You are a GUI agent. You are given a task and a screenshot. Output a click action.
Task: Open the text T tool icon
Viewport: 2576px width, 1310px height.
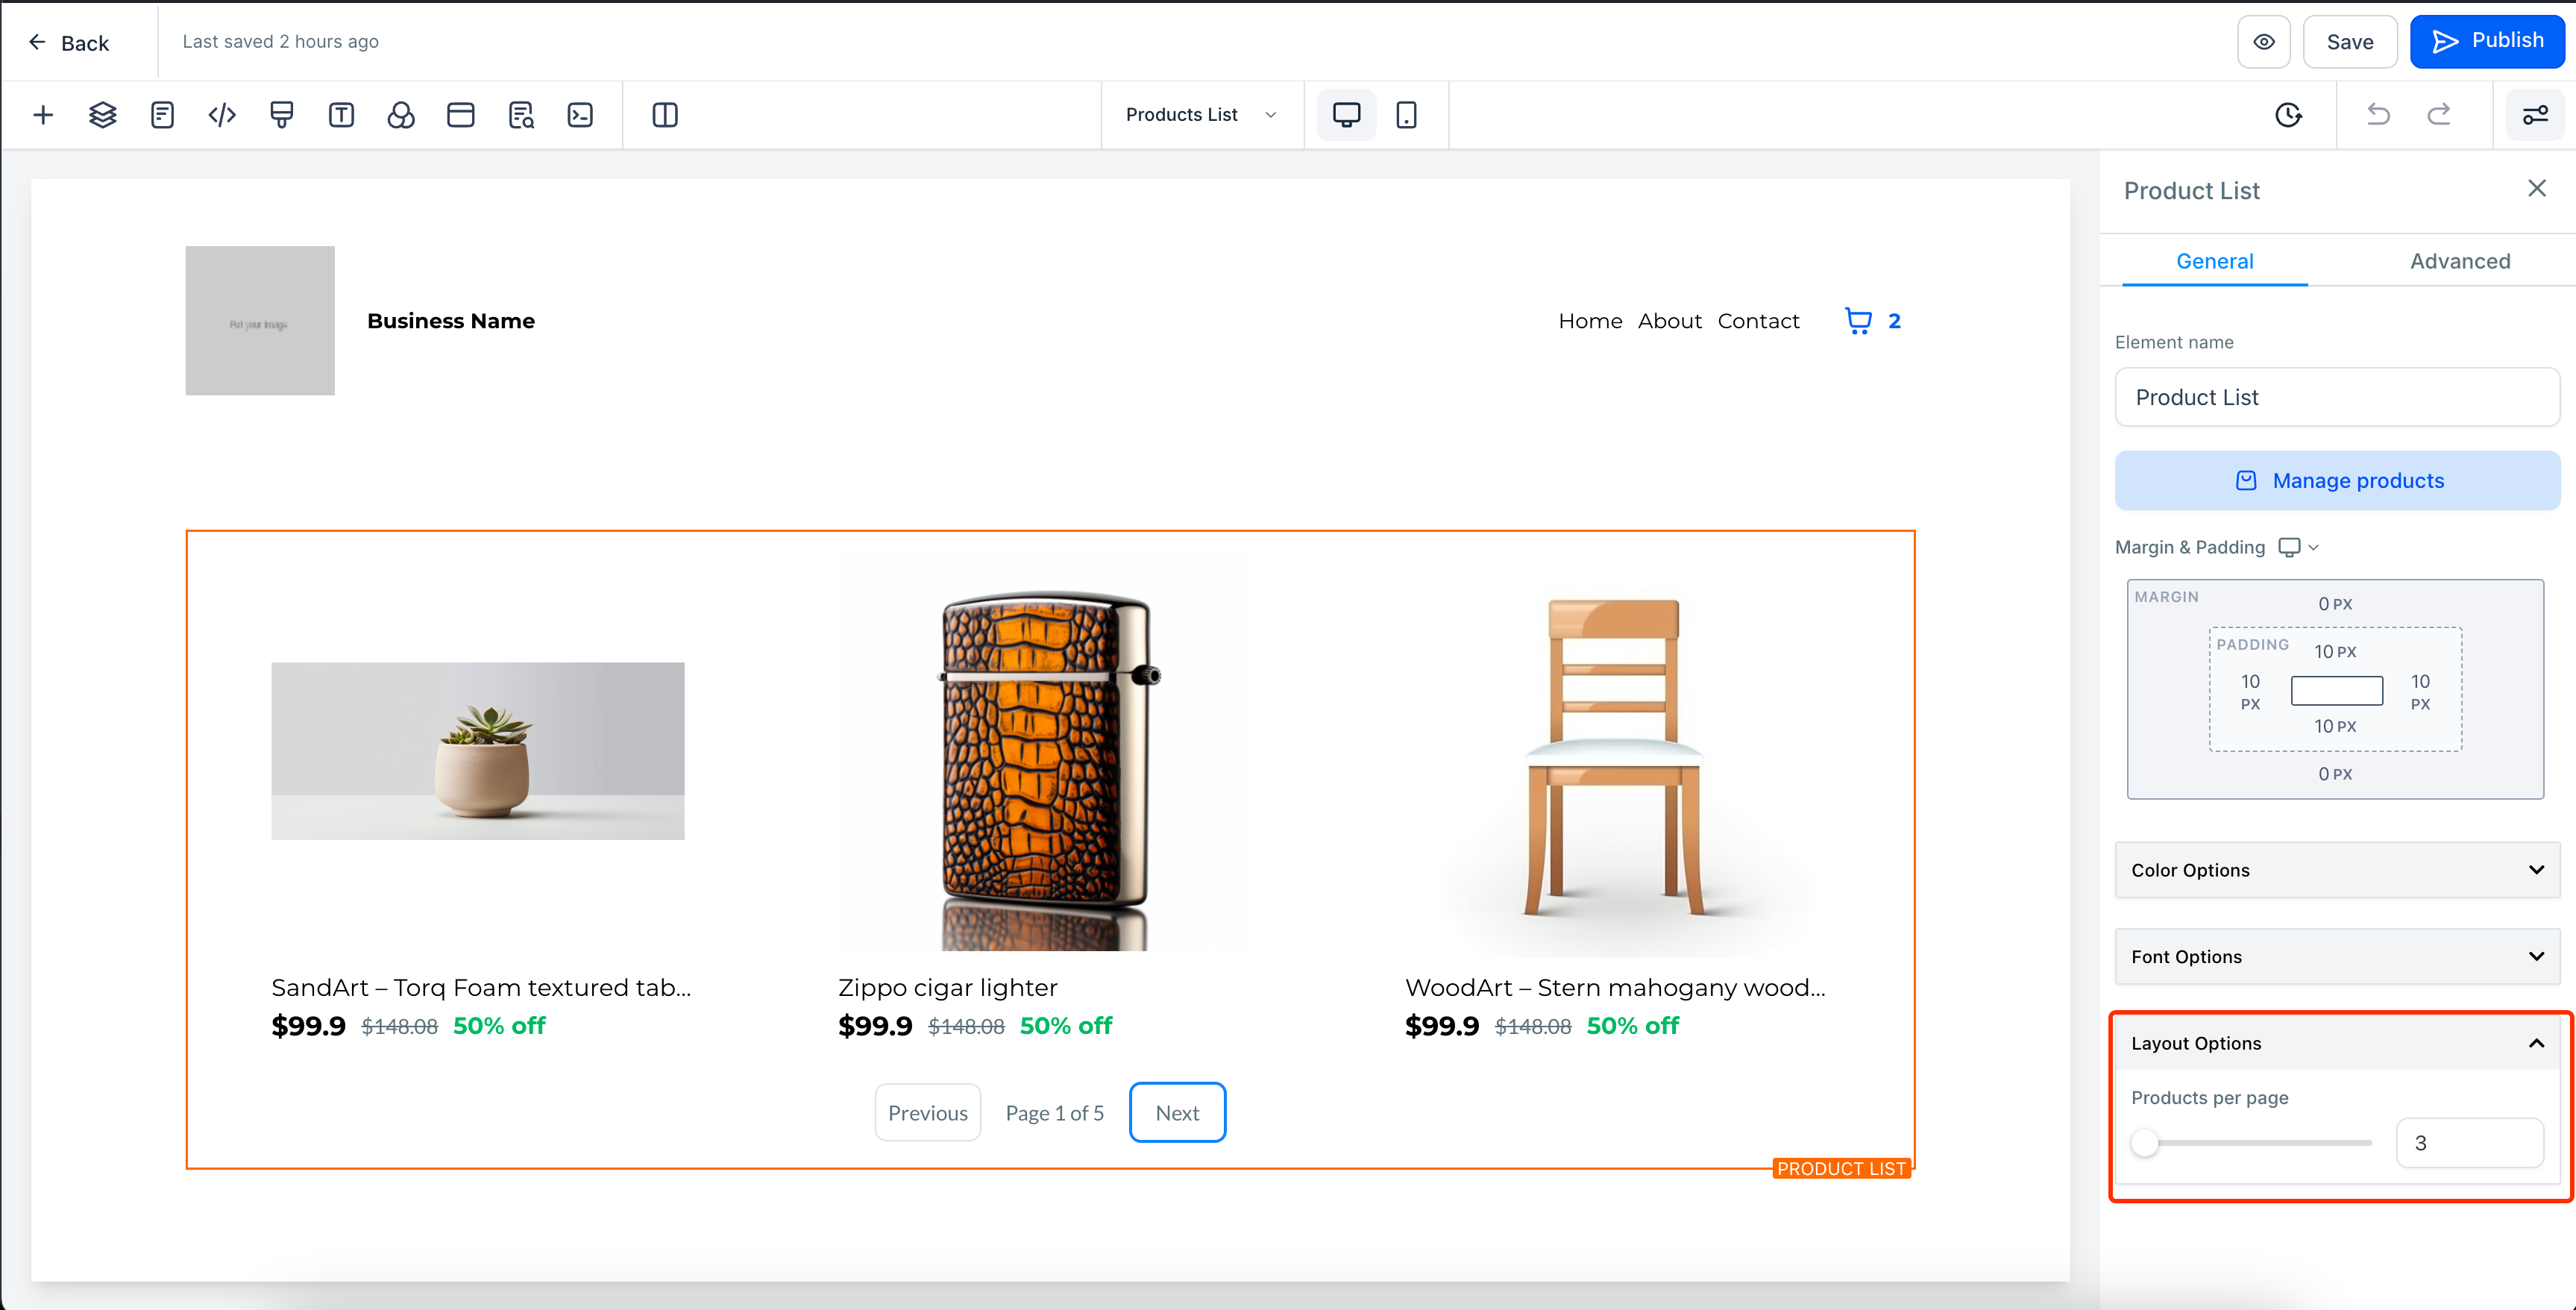coord(341,115)
